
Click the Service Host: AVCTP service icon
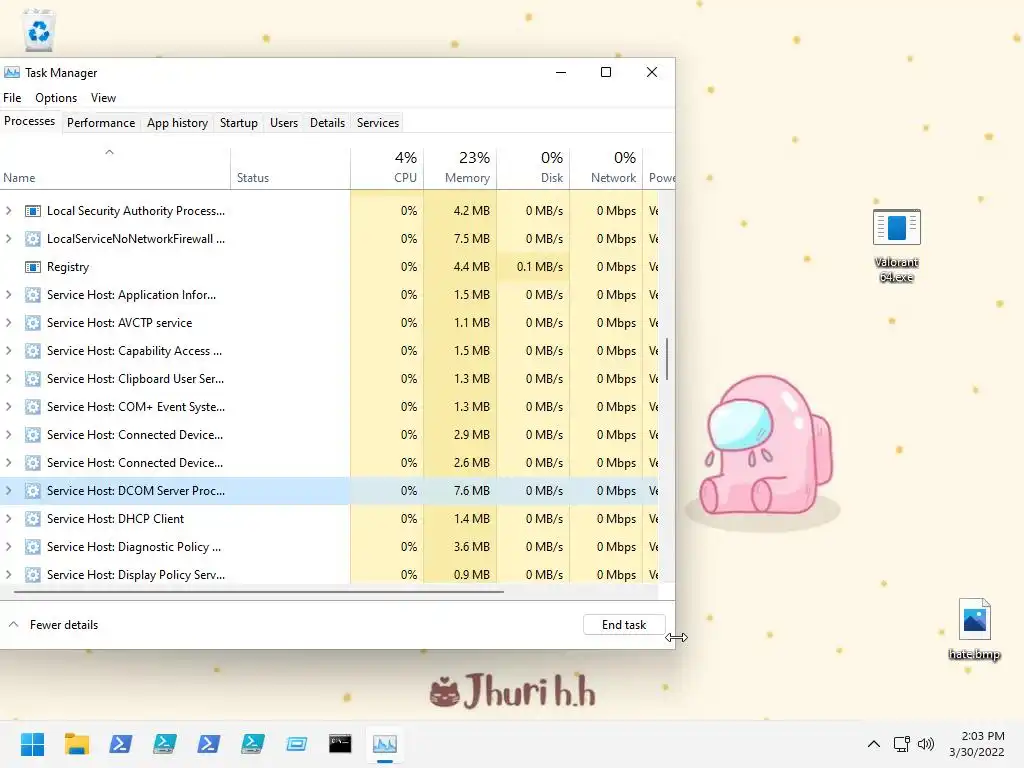click(33, 323)
